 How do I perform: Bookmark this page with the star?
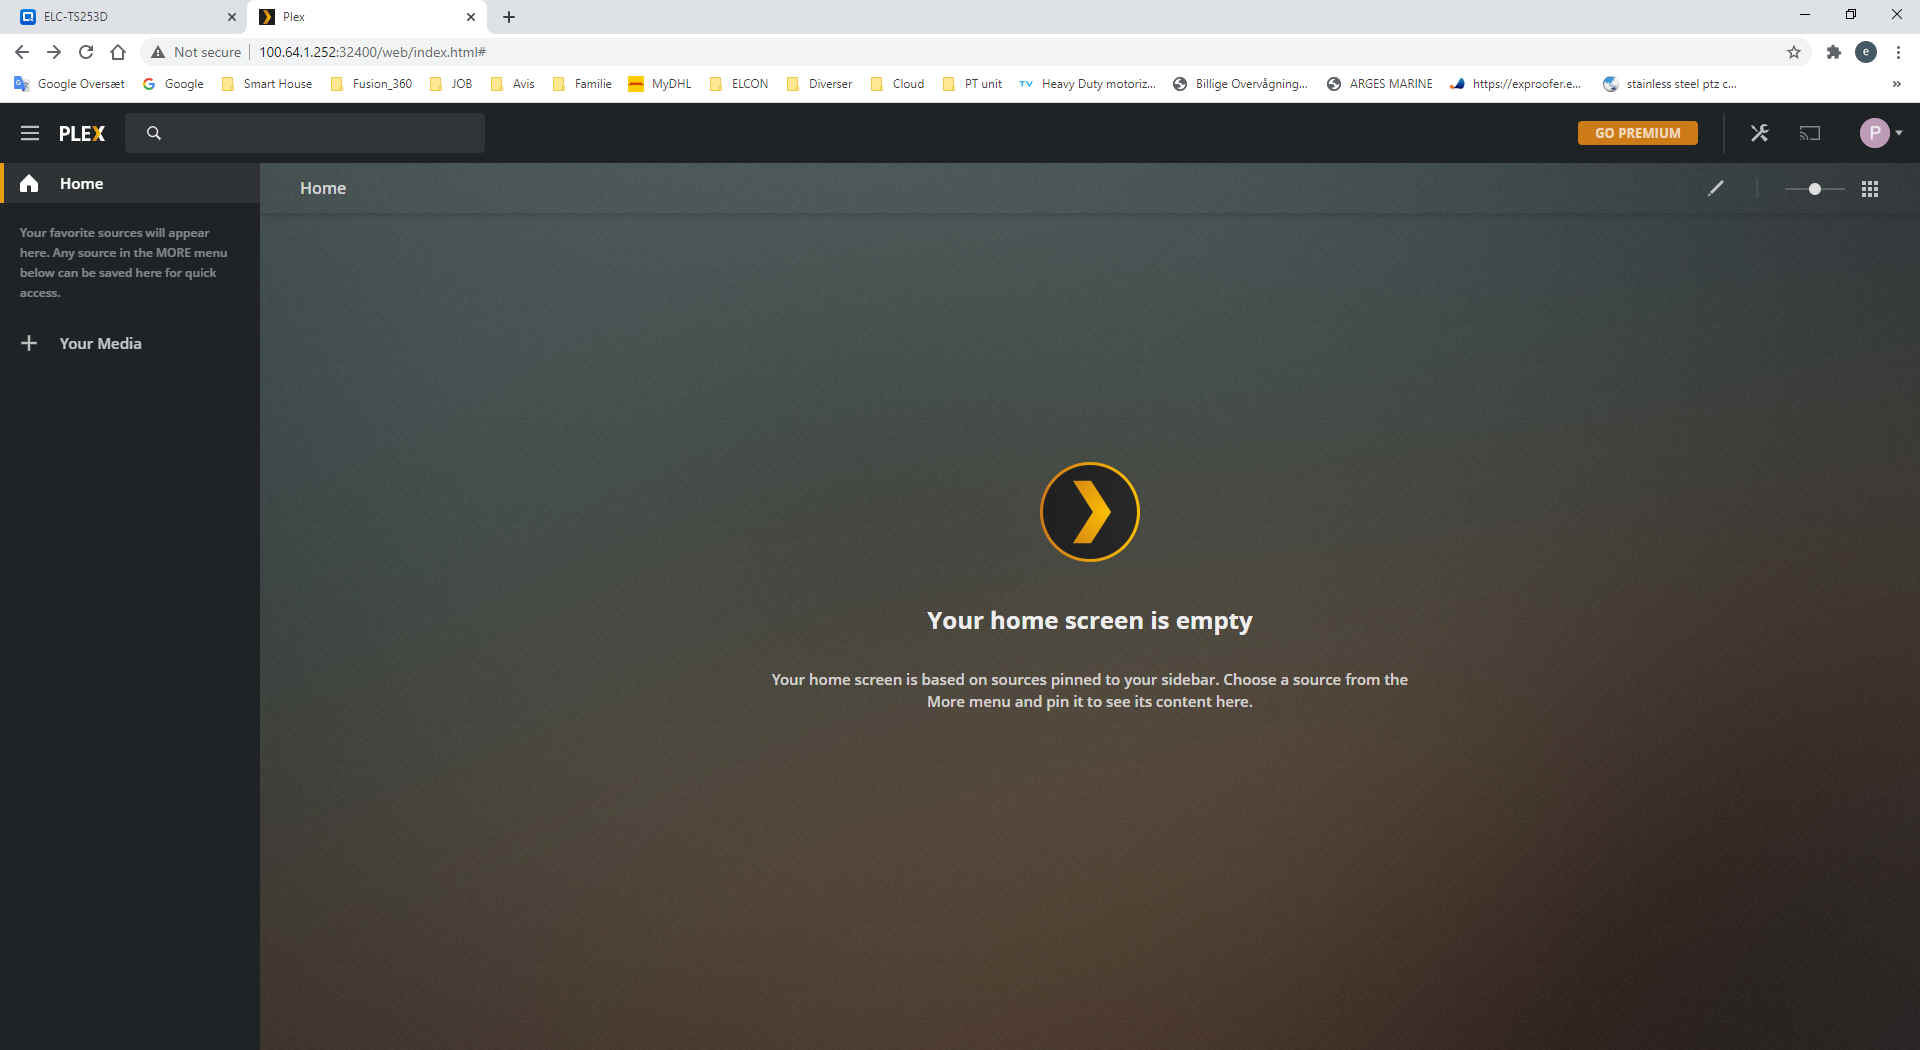(1794, 52)
